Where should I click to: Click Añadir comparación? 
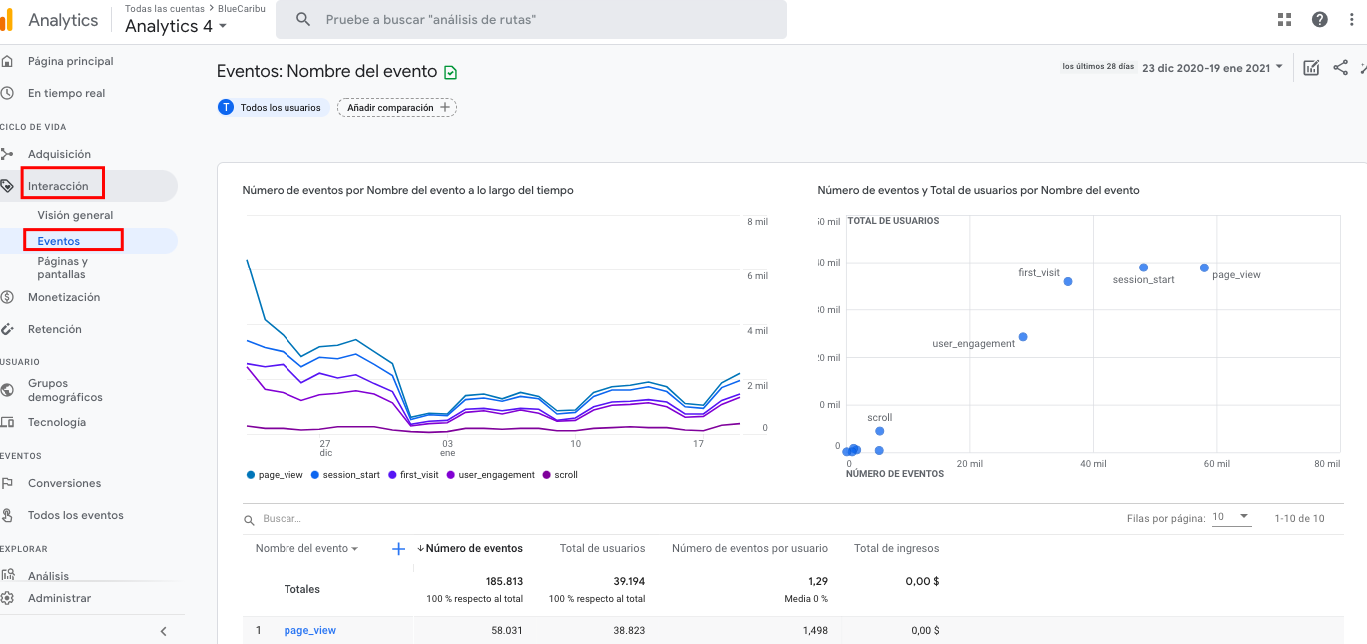coord(396,106)
